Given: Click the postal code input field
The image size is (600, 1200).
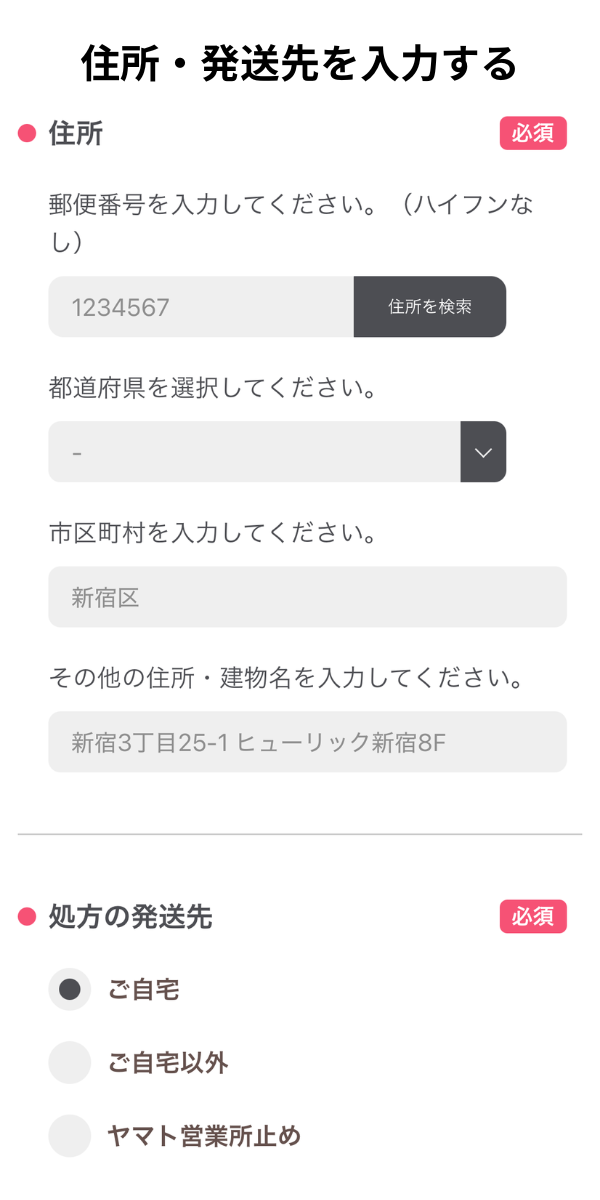Looking at the screenshot, I should (x=201, y=307).
